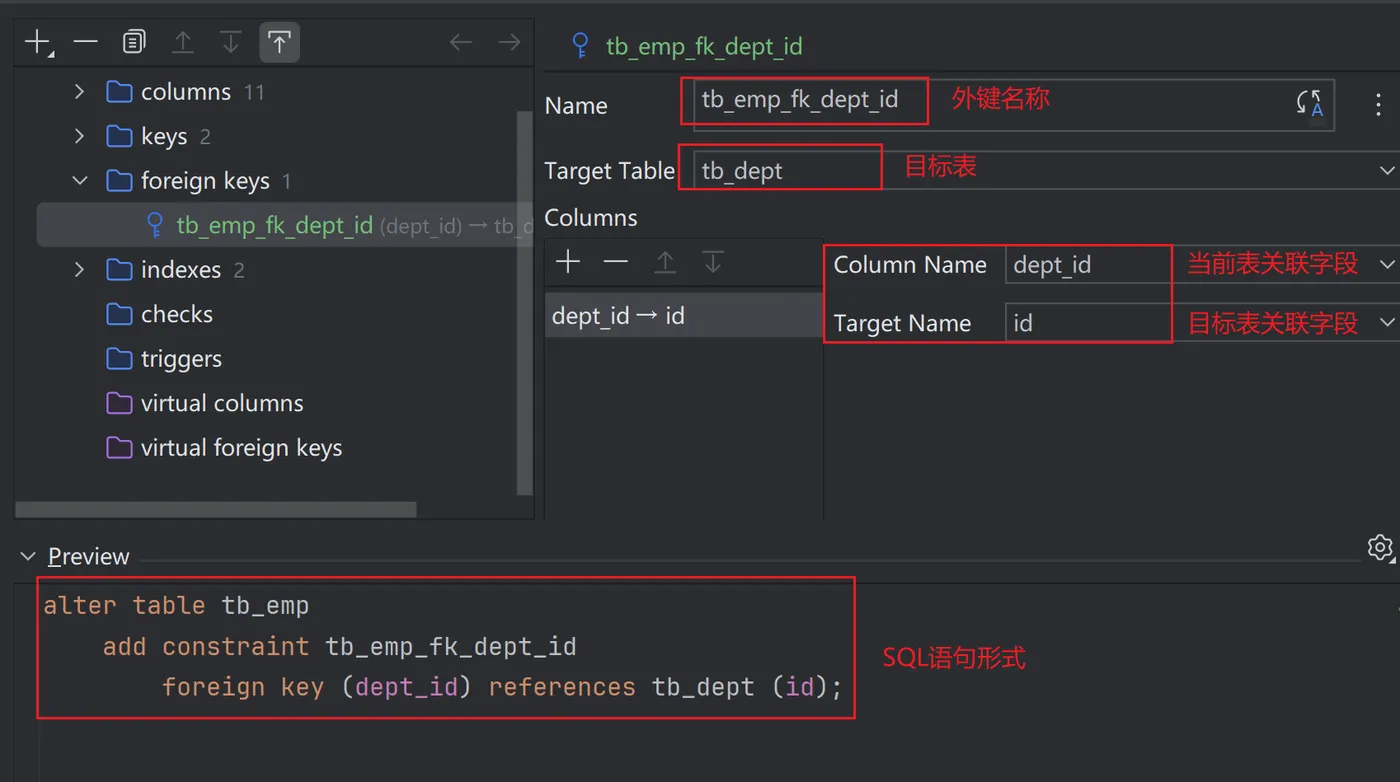Click 'add constraint' line in SQL preview
This screenshot has width=1400, height=782.
pyautogui.click(x=340, y=647)
